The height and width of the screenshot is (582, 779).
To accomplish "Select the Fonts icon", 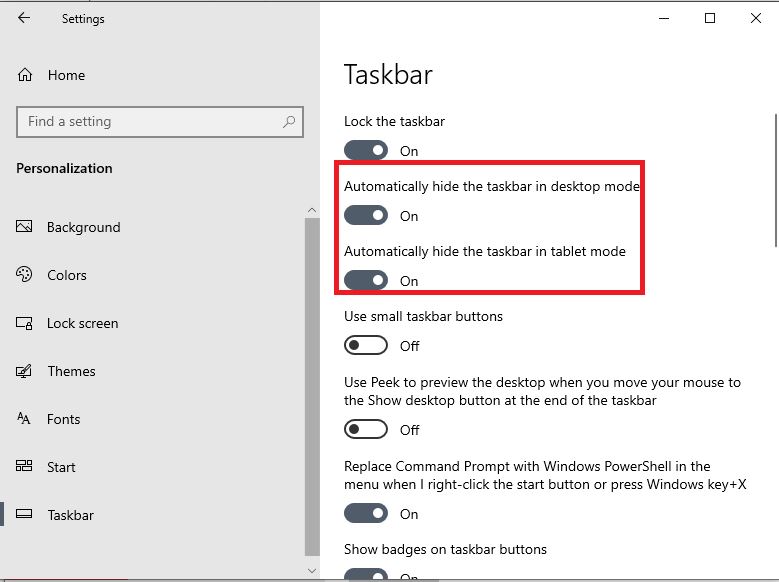I will click(24, 418).
